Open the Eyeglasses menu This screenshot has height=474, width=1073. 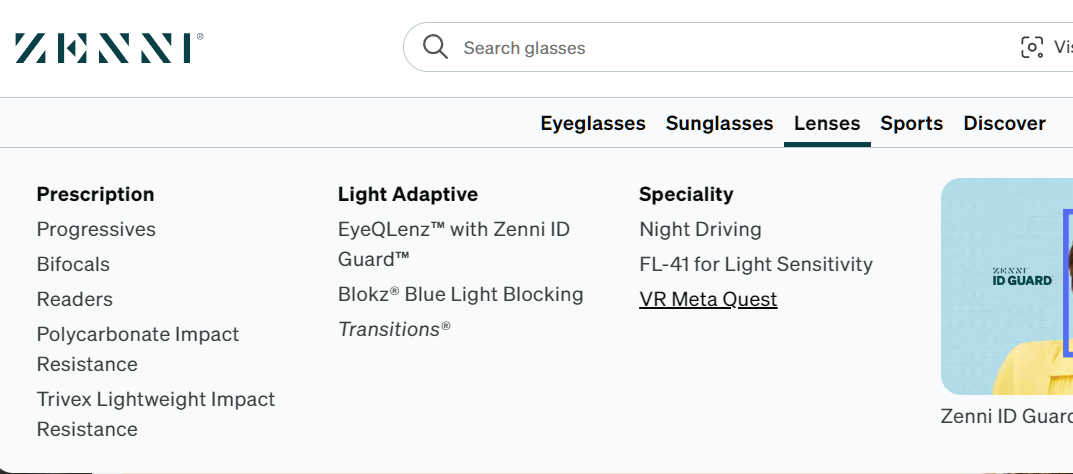pyautogui.click(x=593, y=123)
